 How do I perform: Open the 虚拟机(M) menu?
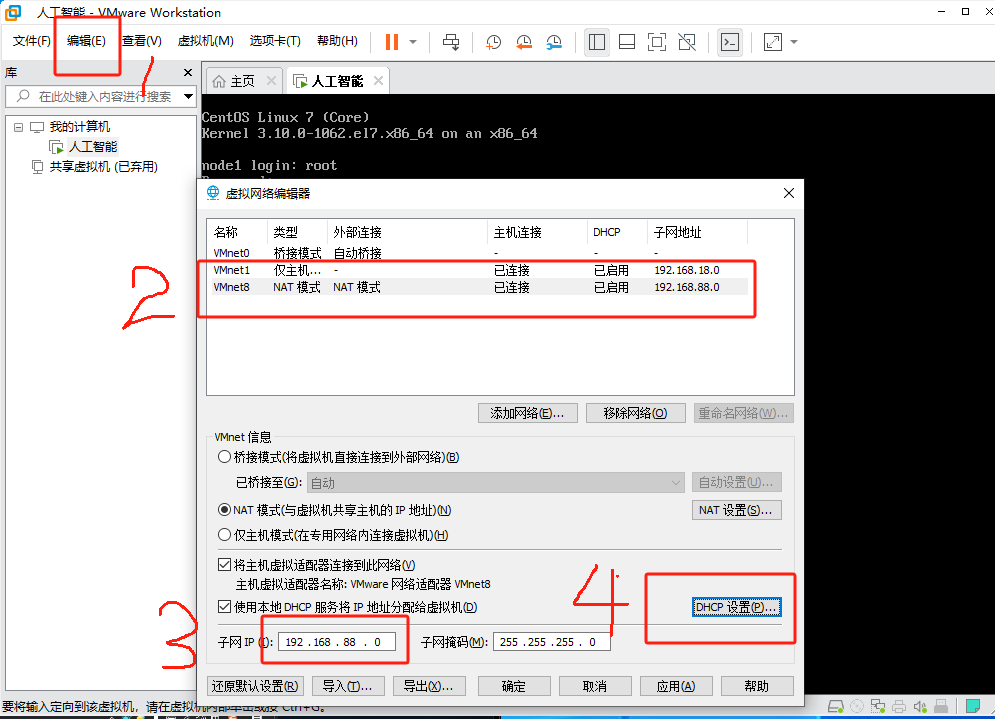pyautogui.click(x=206, y=41)
